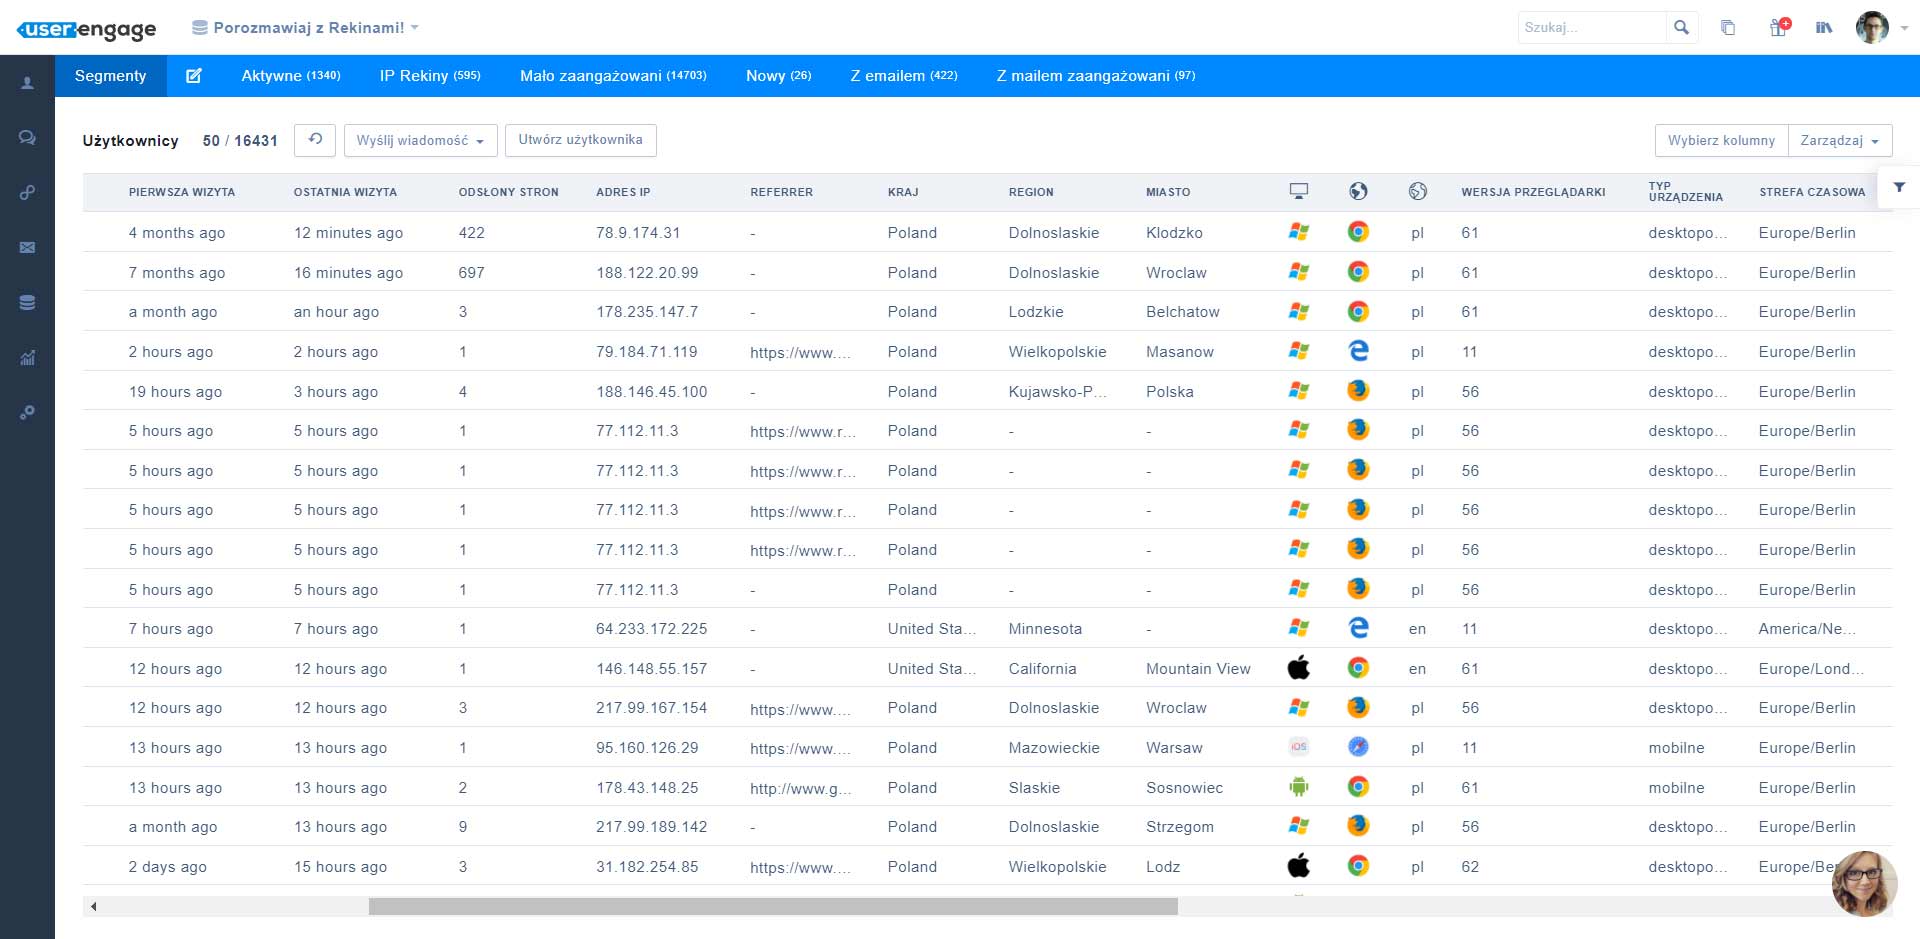Click the Kujawsko-P... region cell

(1057, 391)
